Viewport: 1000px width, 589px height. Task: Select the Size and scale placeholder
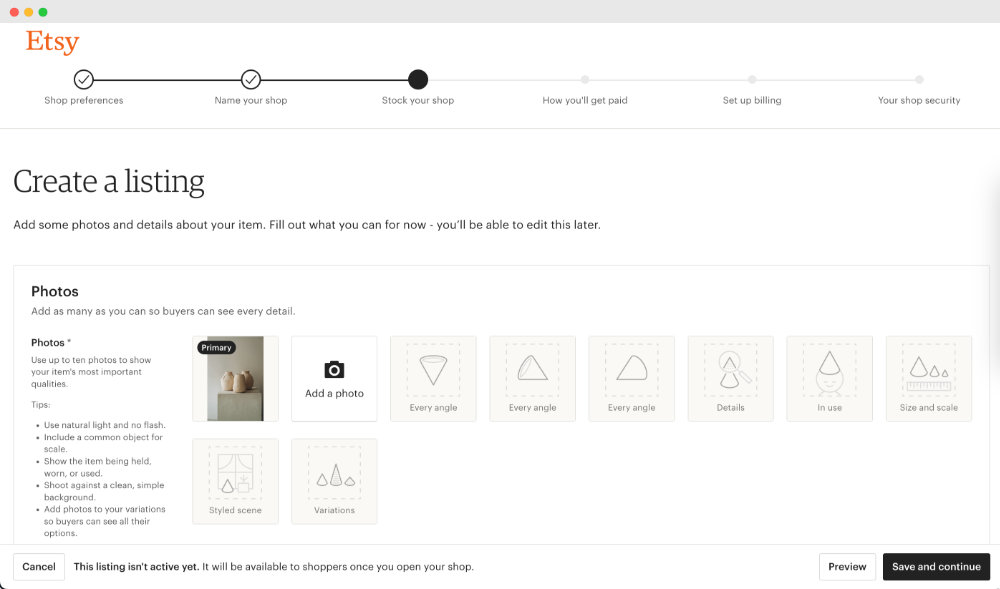tap(928, 377)
